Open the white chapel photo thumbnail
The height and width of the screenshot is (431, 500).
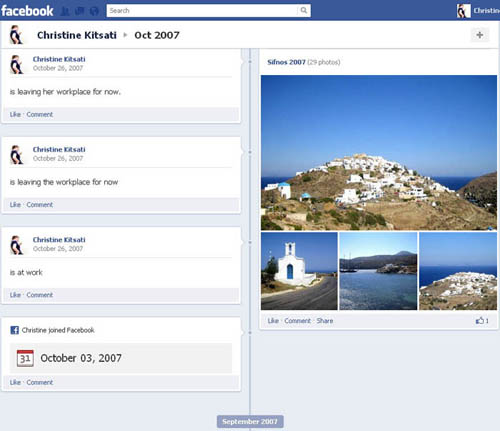(x=299, y=271)
